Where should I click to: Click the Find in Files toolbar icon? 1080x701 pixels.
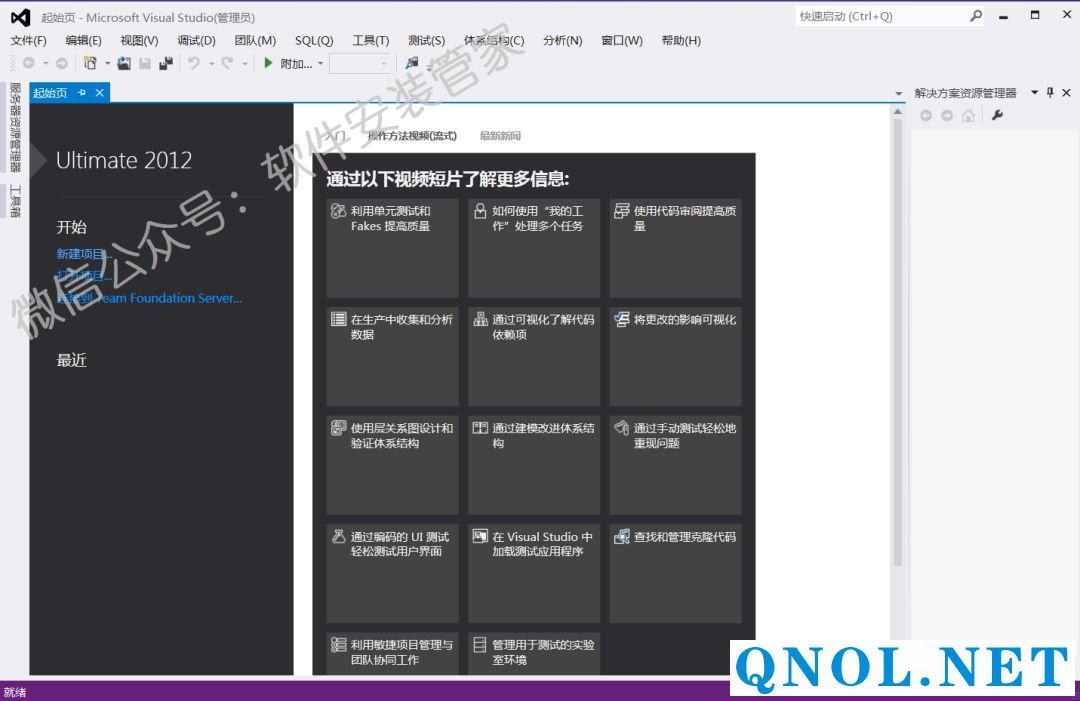tap(412, 63)
